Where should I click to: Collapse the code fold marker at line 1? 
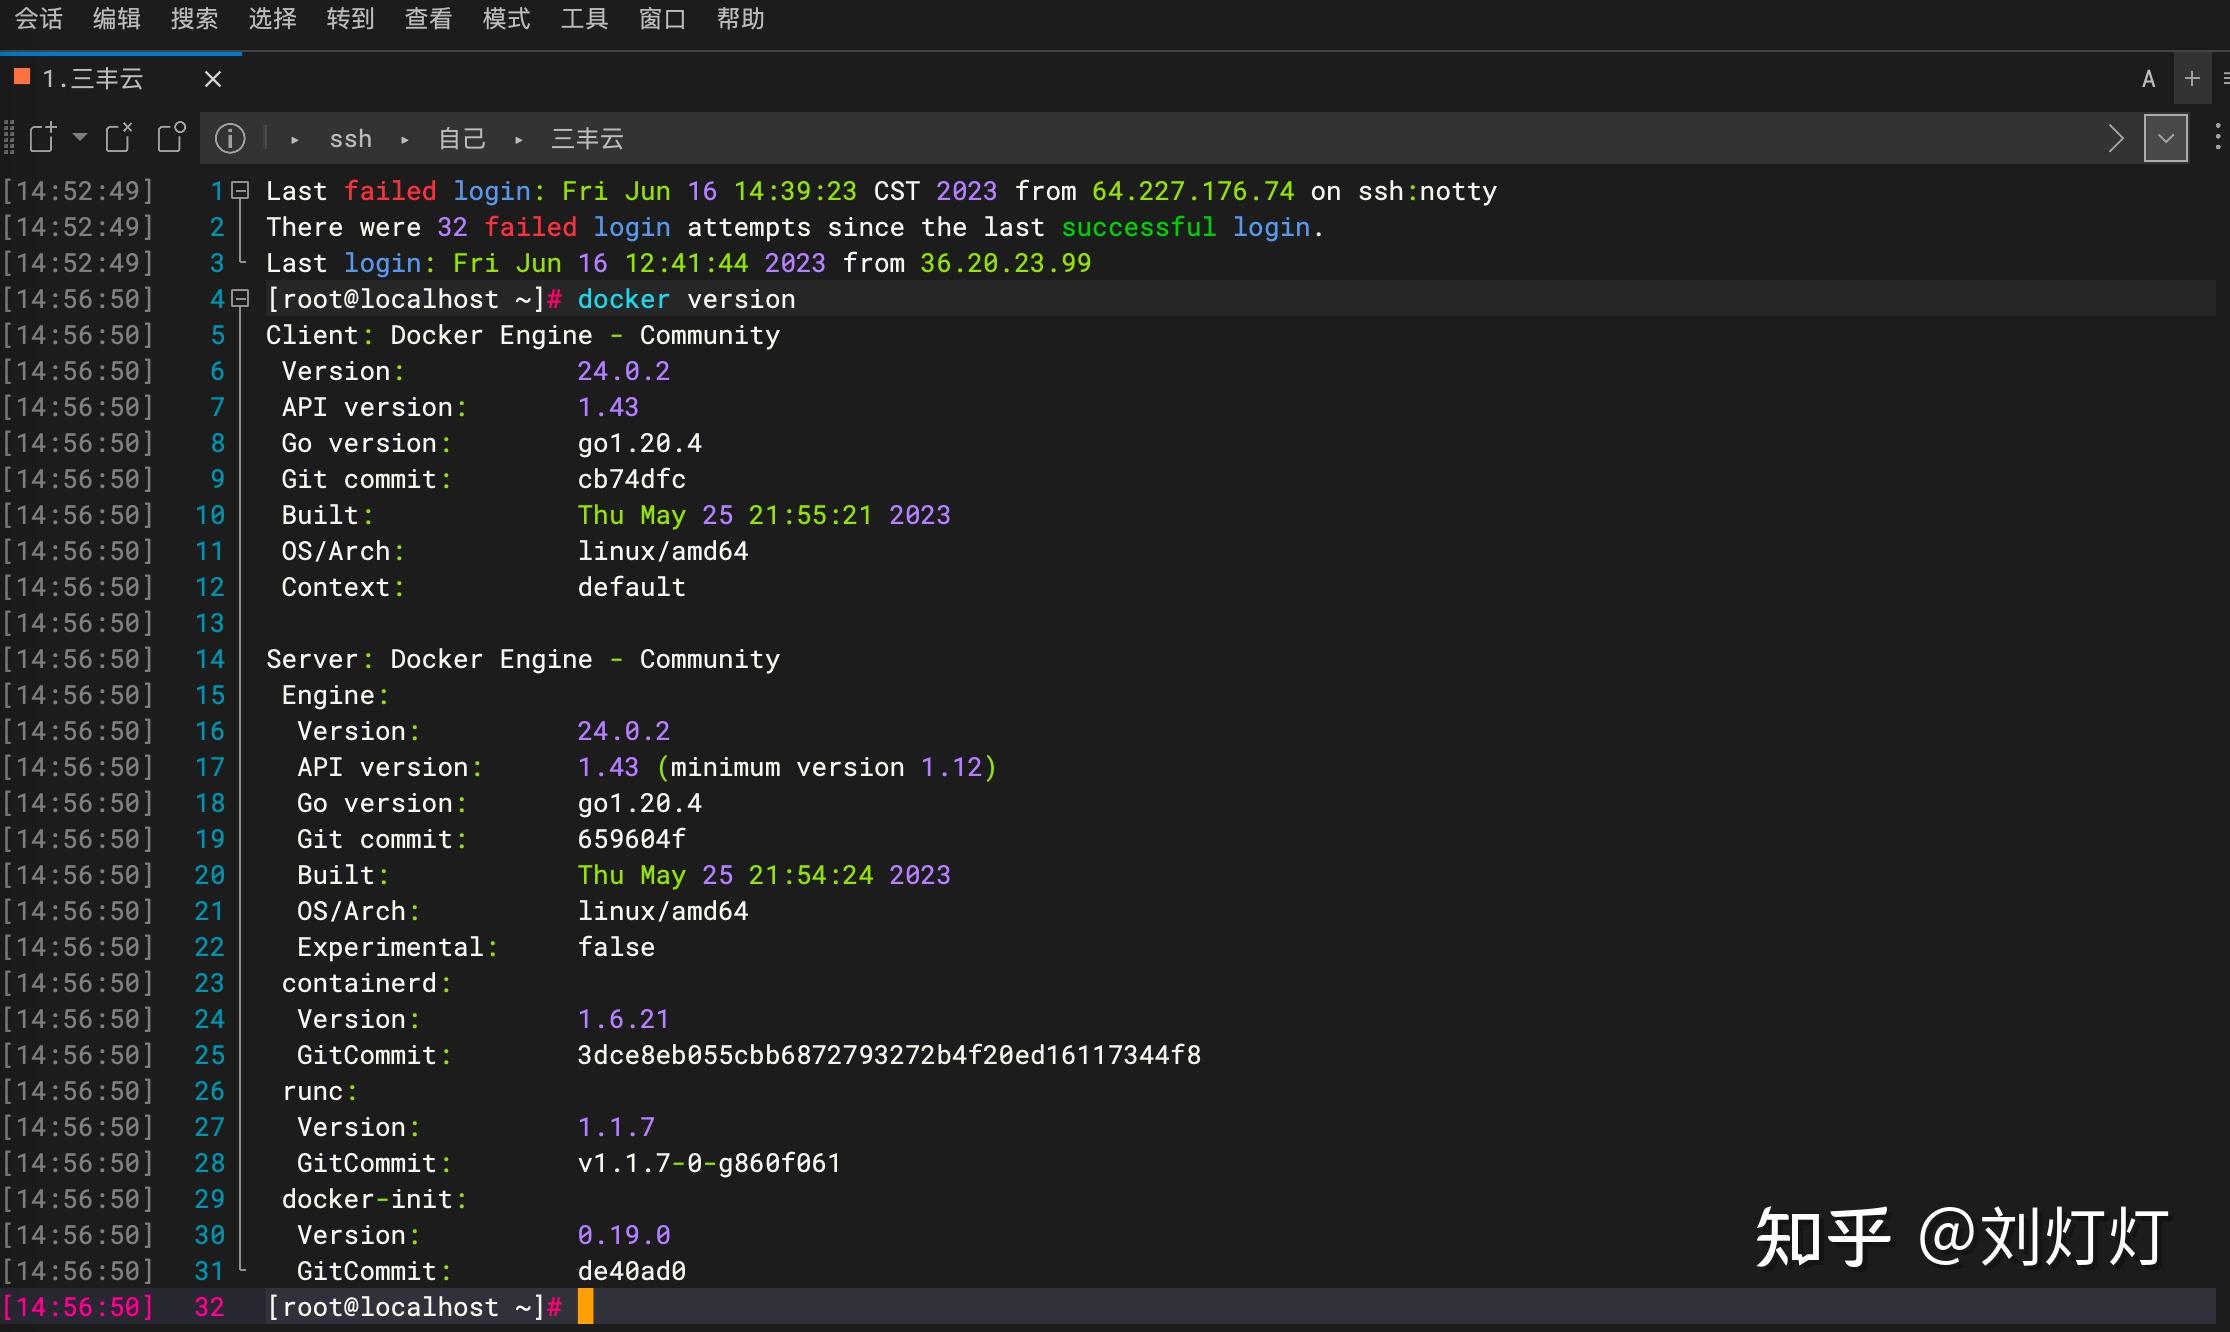click(238, 189)
